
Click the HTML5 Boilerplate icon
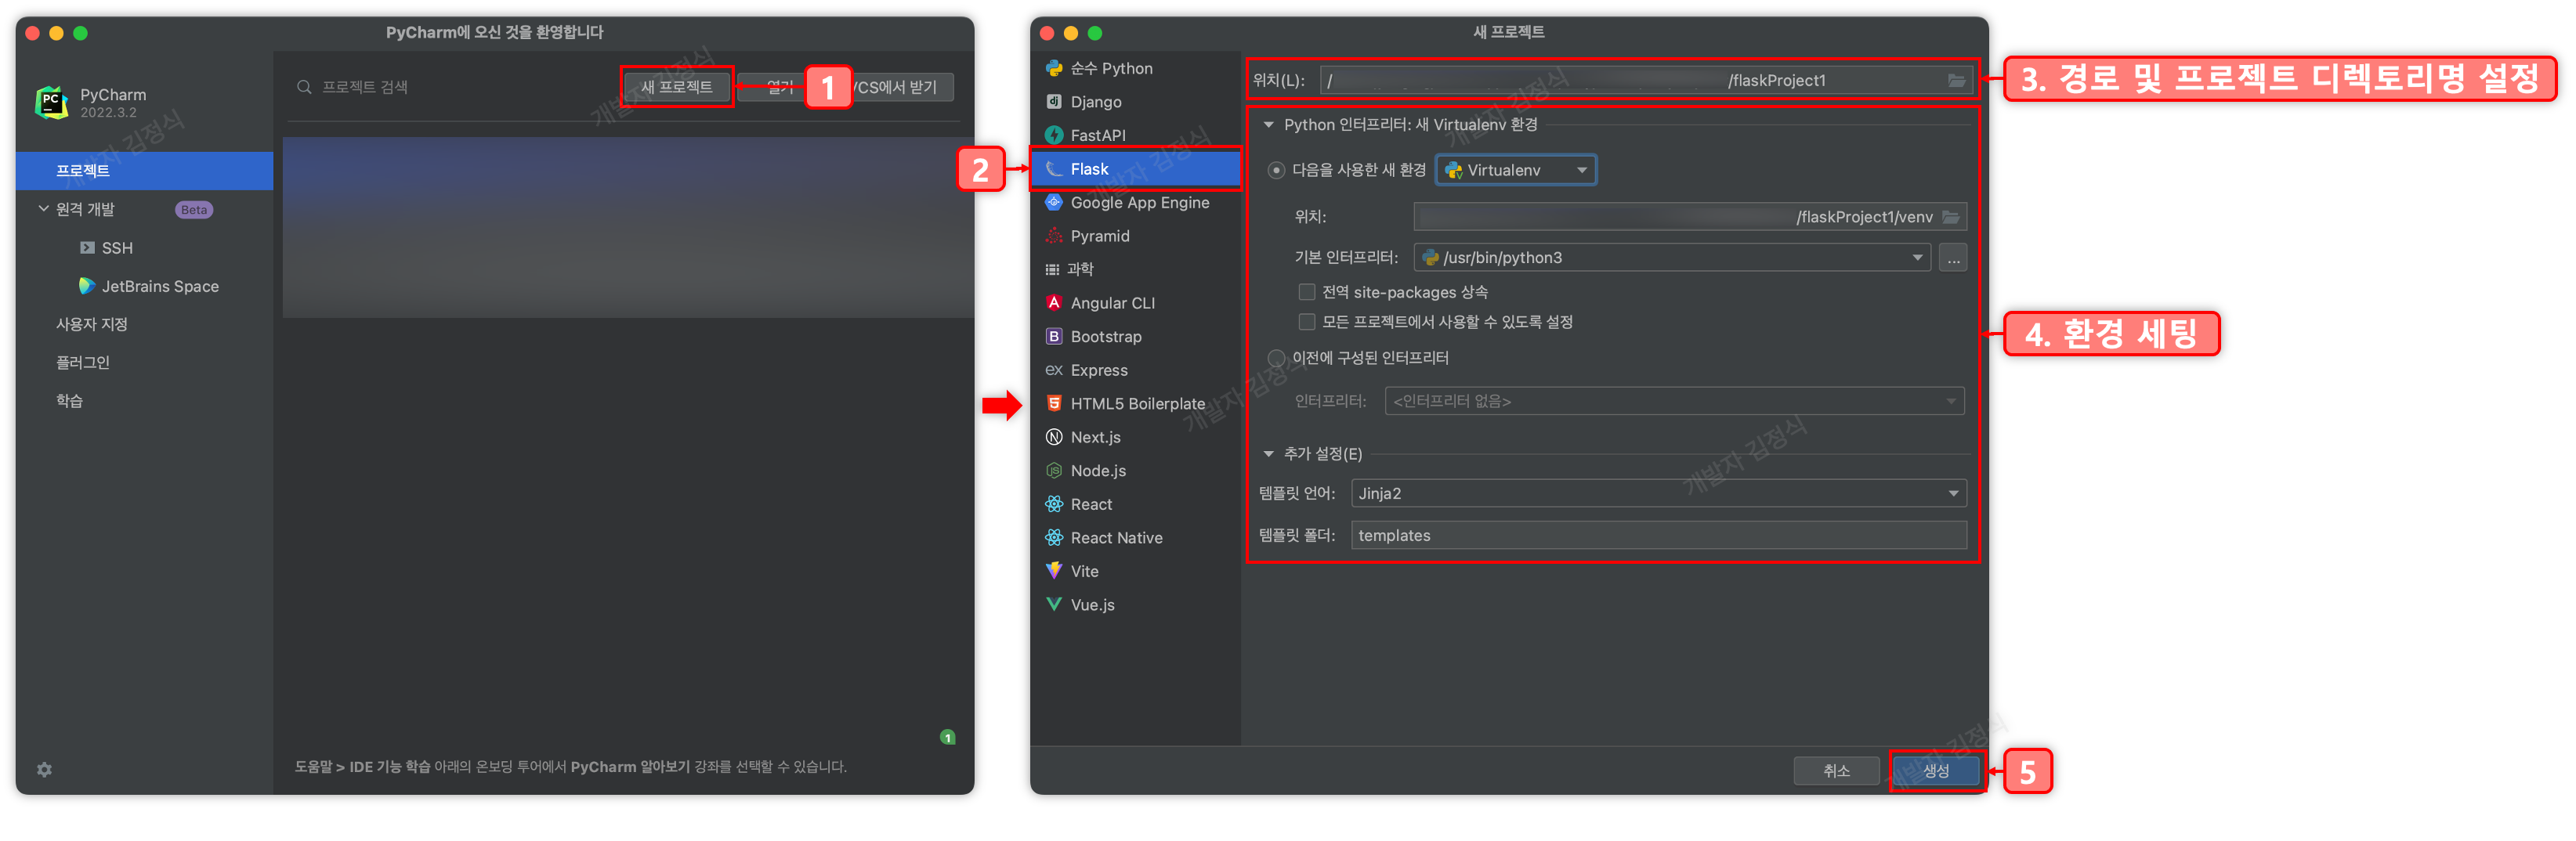point(1054,403)
